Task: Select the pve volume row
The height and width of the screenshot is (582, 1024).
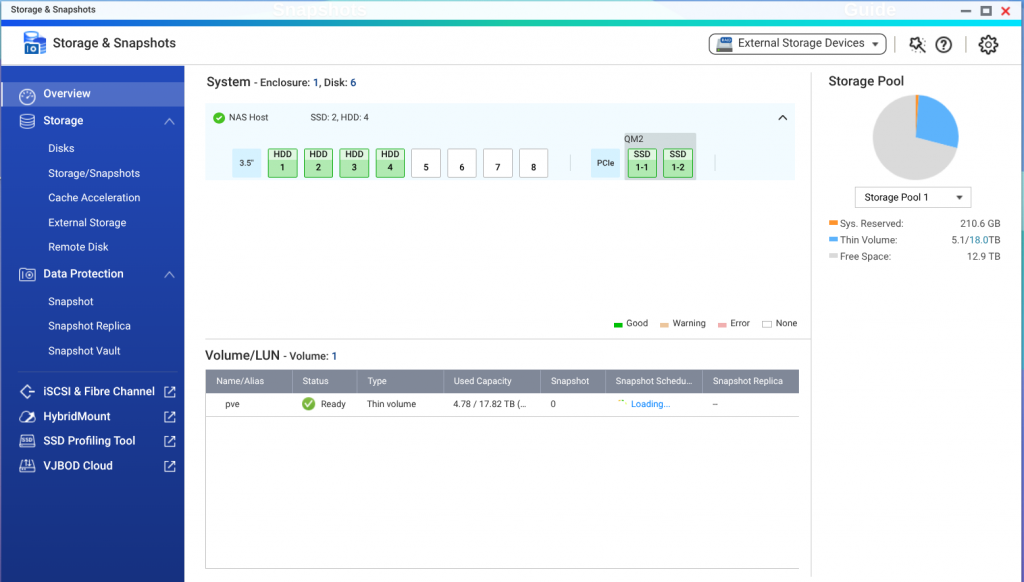Action: tap(502, 404)
